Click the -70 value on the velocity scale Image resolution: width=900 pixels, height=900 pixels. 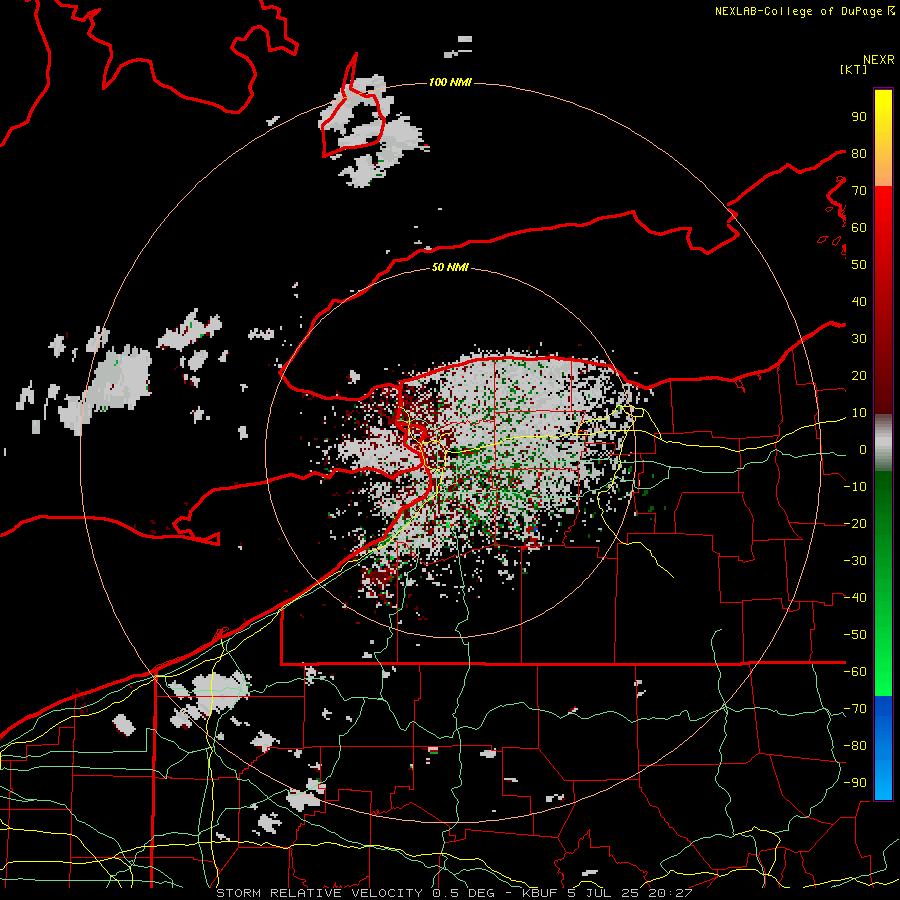coord(855,709)
